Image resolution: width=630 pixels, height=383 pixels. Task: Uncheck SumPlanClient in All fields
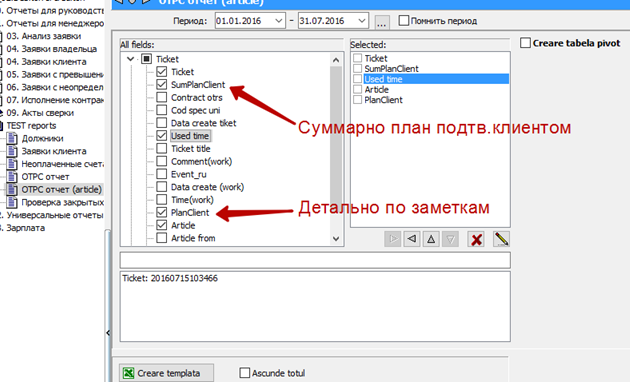[162, 85]
